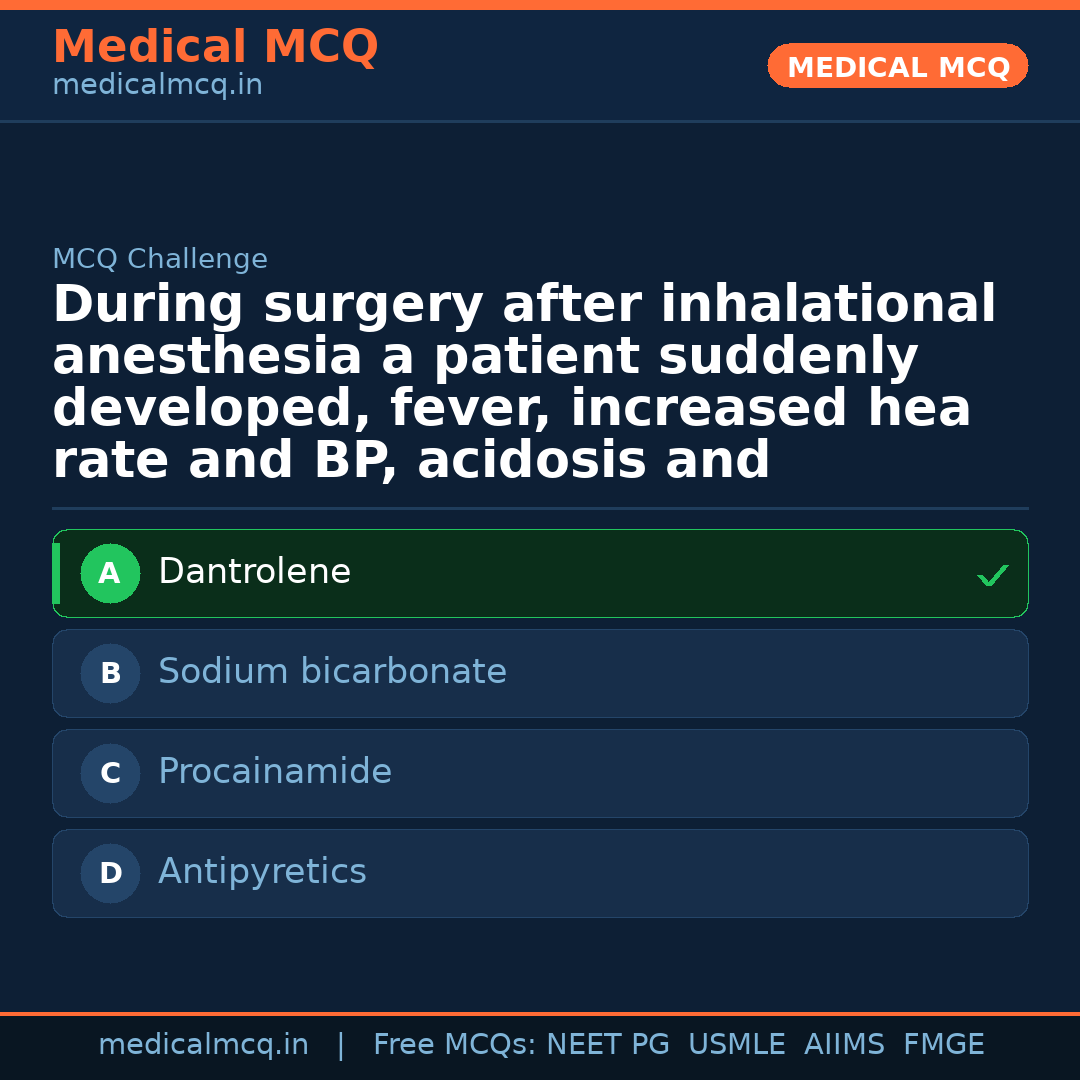
Task: Click the FMGE footer label
Action: [x=943, y=1045]
